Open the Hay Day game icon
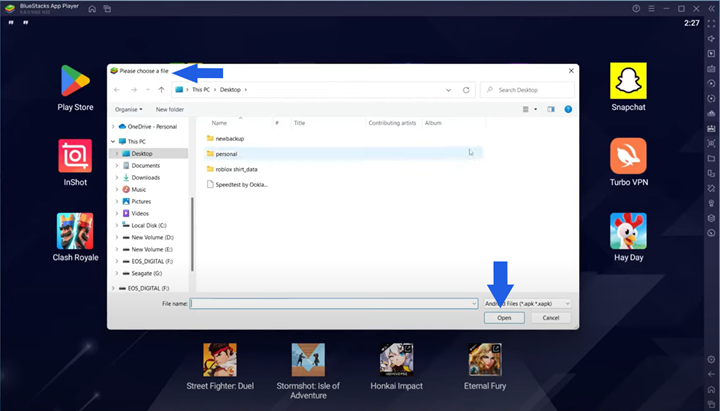 point(628,231)
